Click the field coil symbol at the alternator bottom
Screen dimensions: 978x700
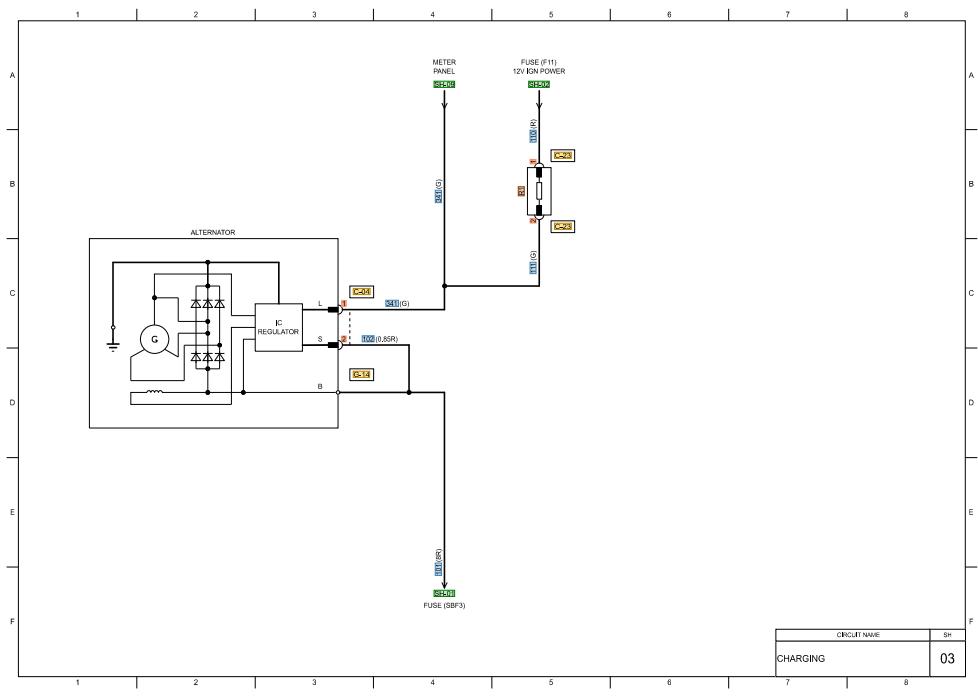click(x=154, y=391)
